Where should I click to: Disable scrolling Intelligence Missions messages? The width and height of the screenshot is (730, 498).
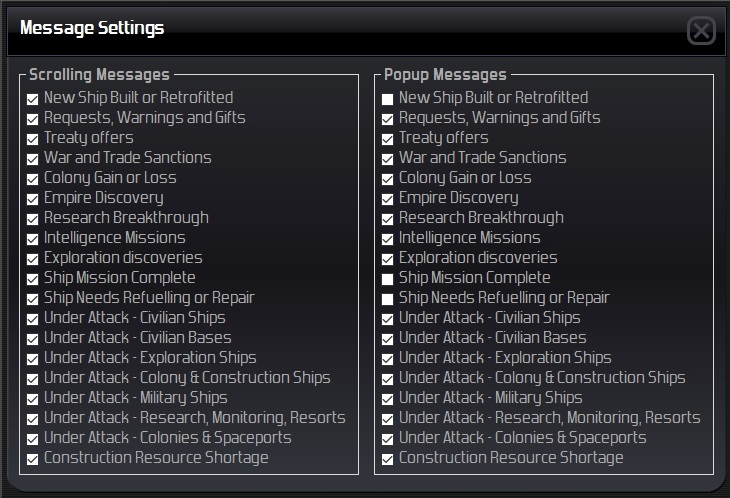tap(33, 239)
